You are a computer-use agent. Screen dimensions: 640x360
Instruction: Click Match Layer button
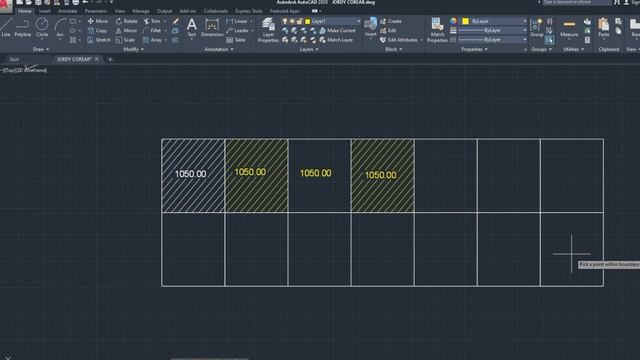[336, 40]
